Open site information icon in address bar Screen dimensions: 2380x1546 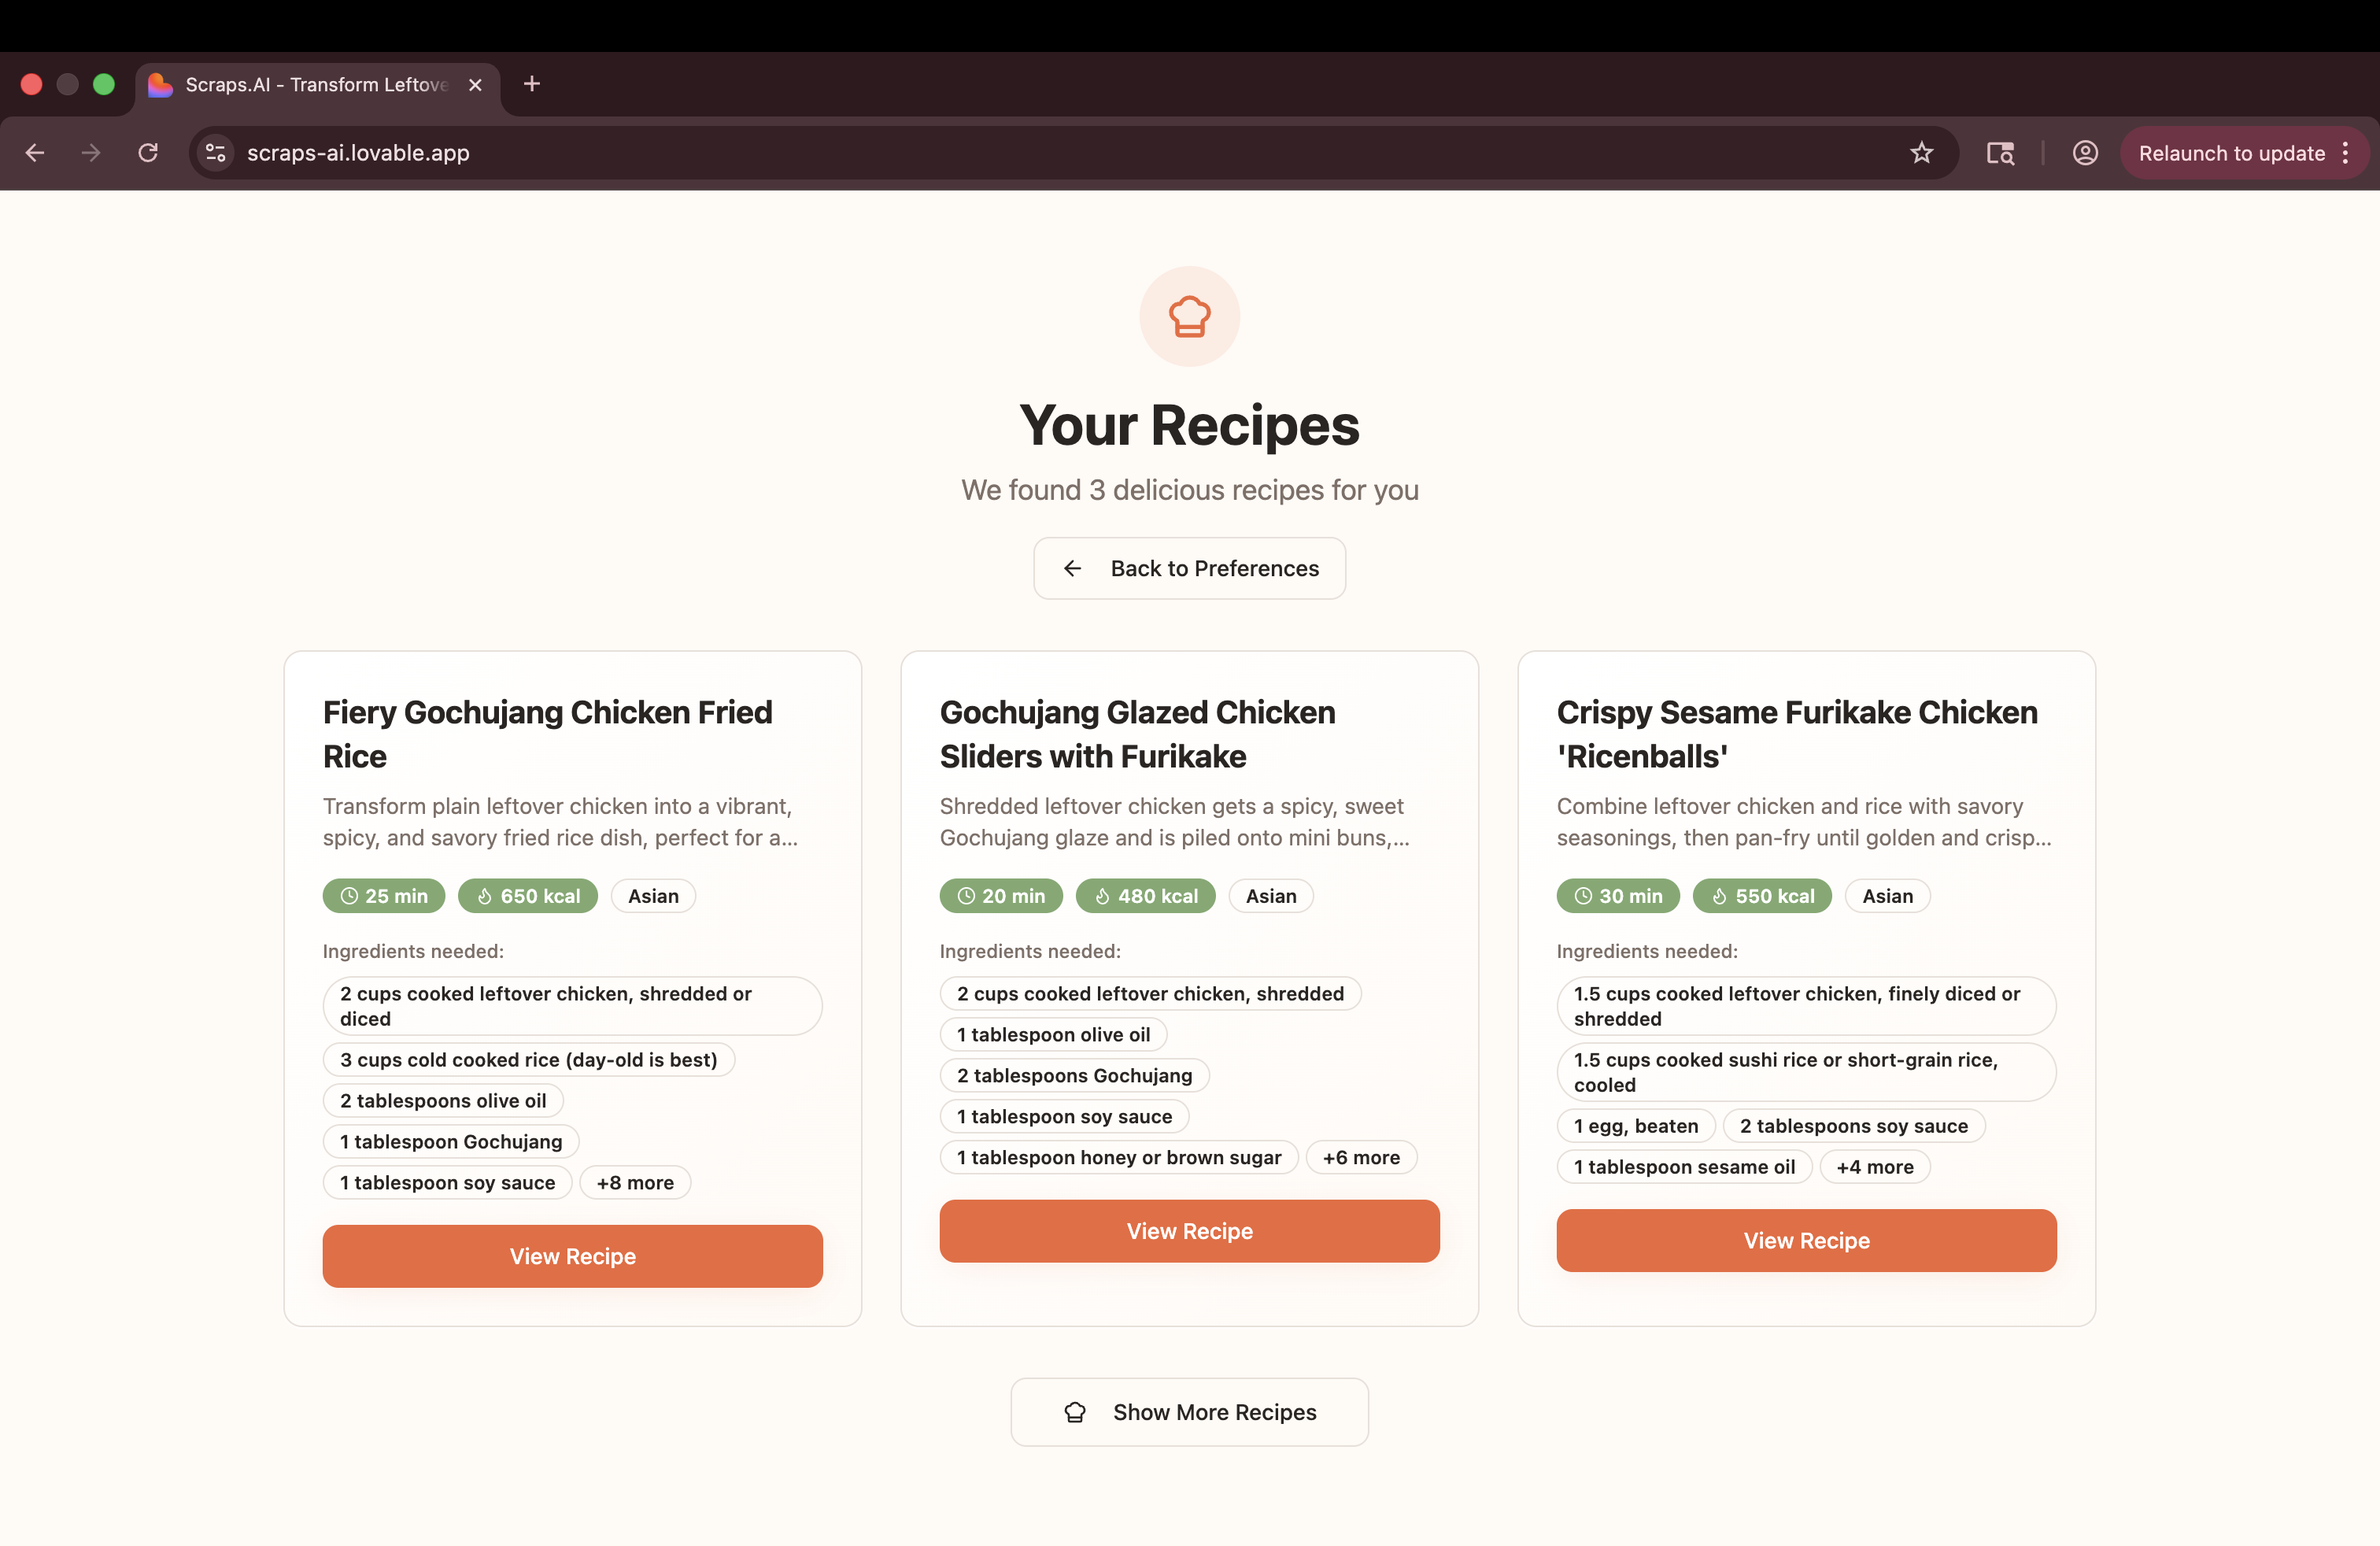(216, 153)
